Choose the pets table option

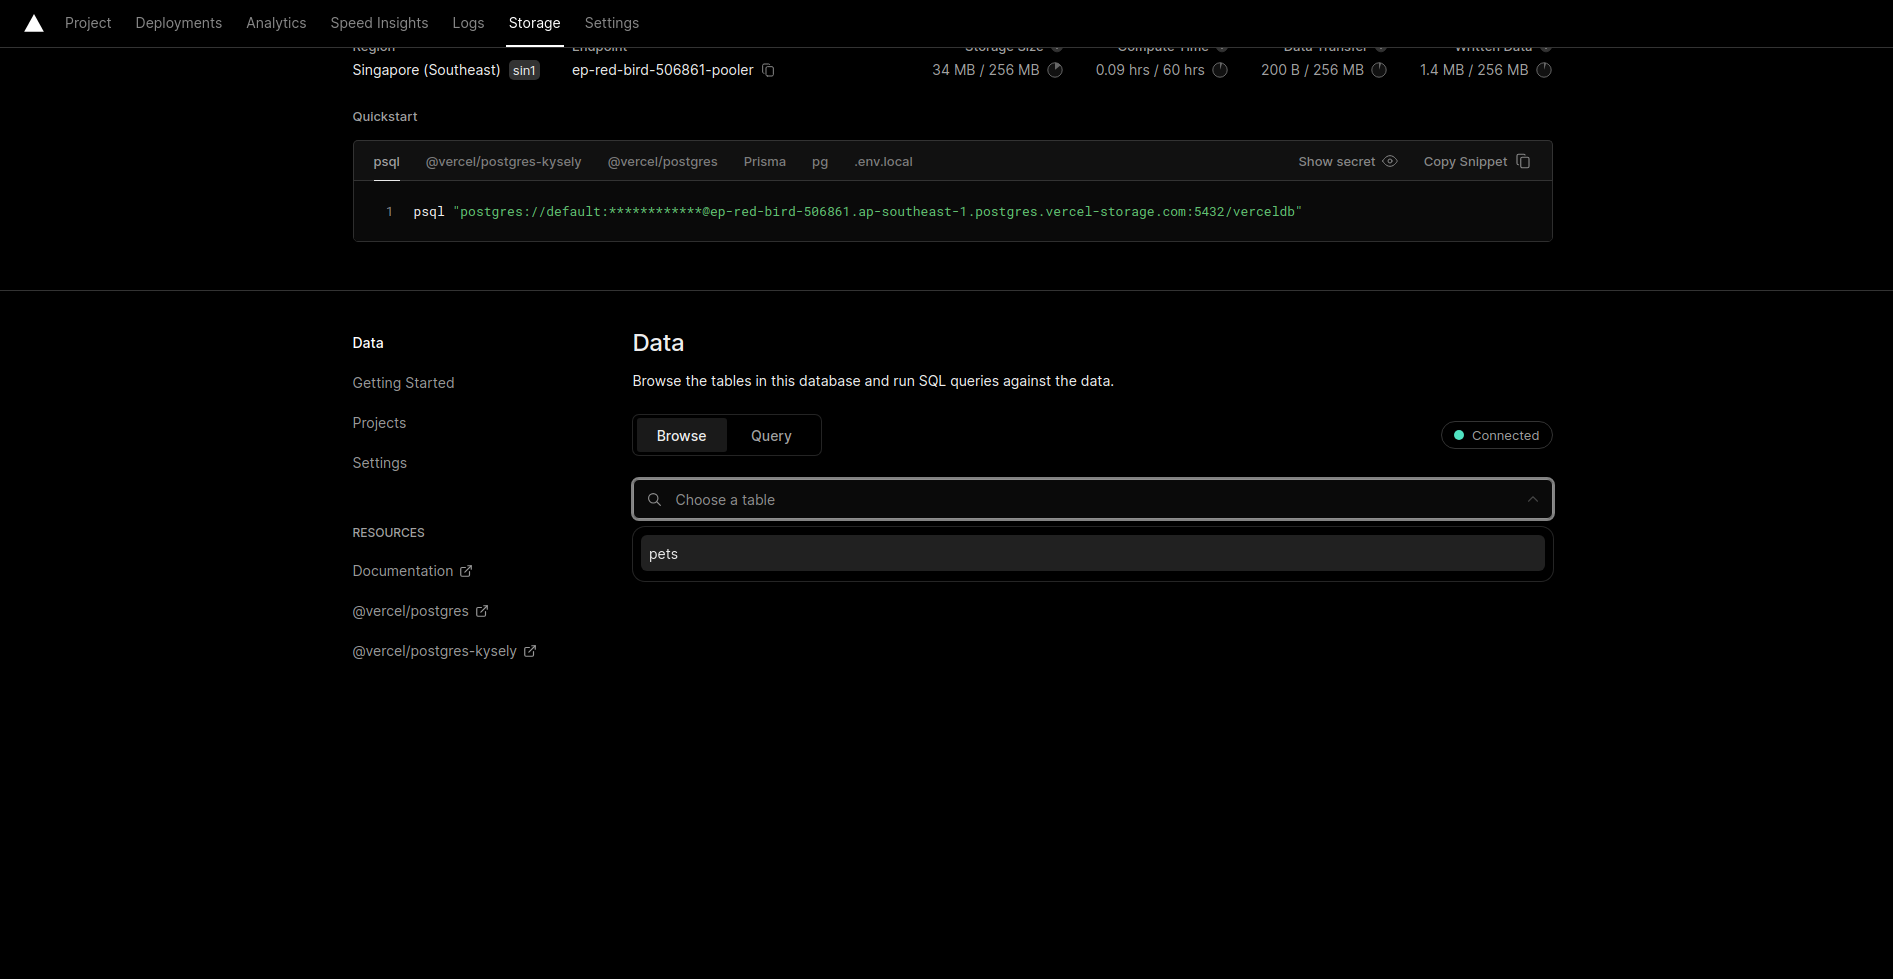pos(1092,554)
